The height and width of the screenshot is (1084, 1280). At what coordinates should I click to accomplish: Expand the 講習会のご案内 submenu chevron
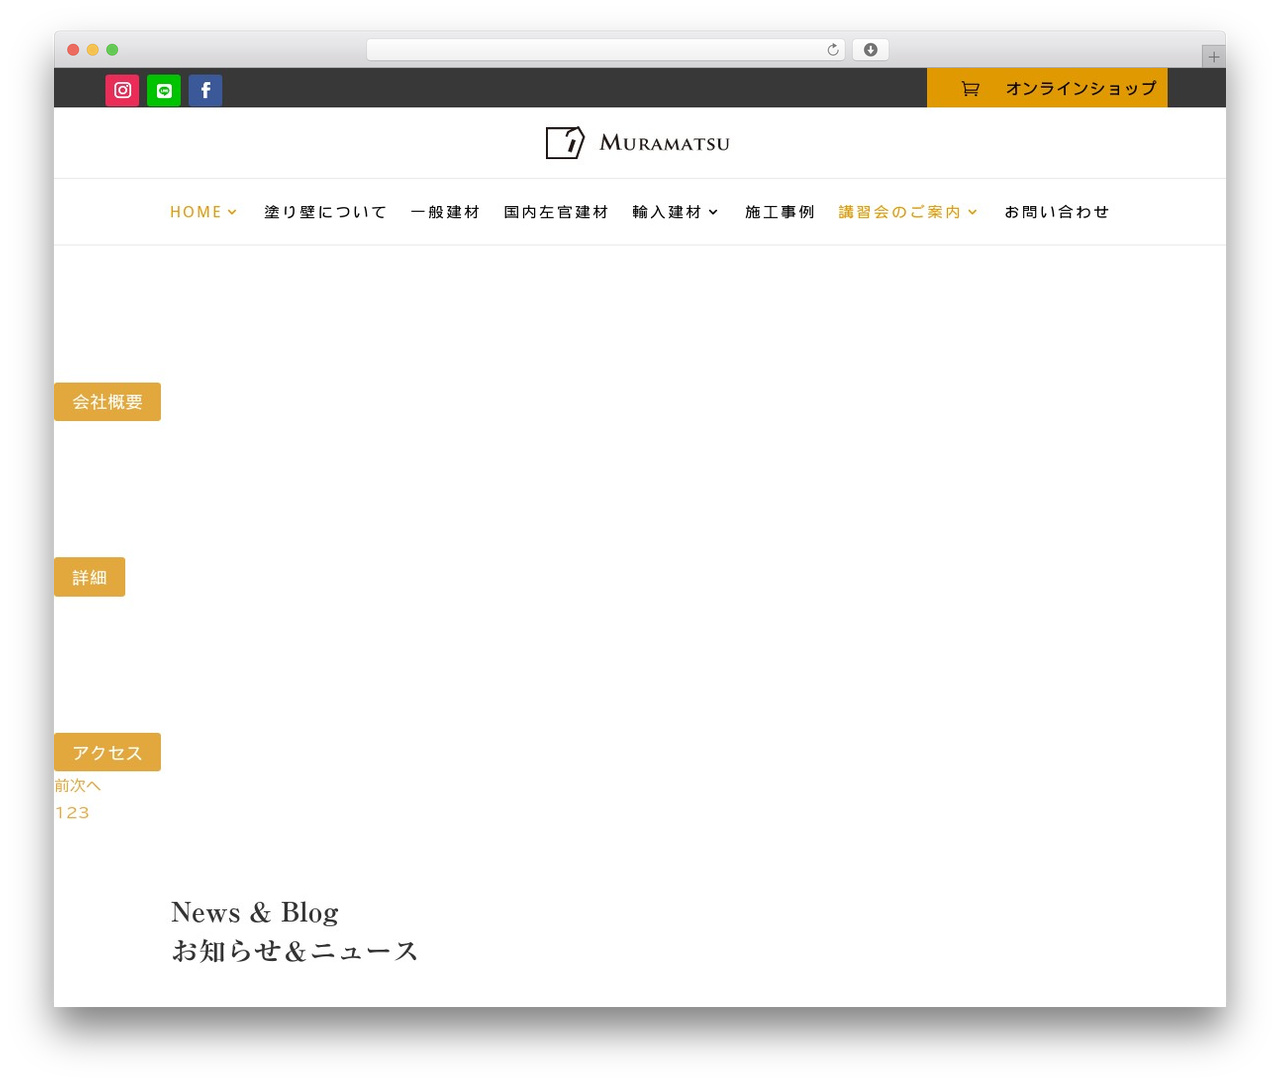[972, 212]
